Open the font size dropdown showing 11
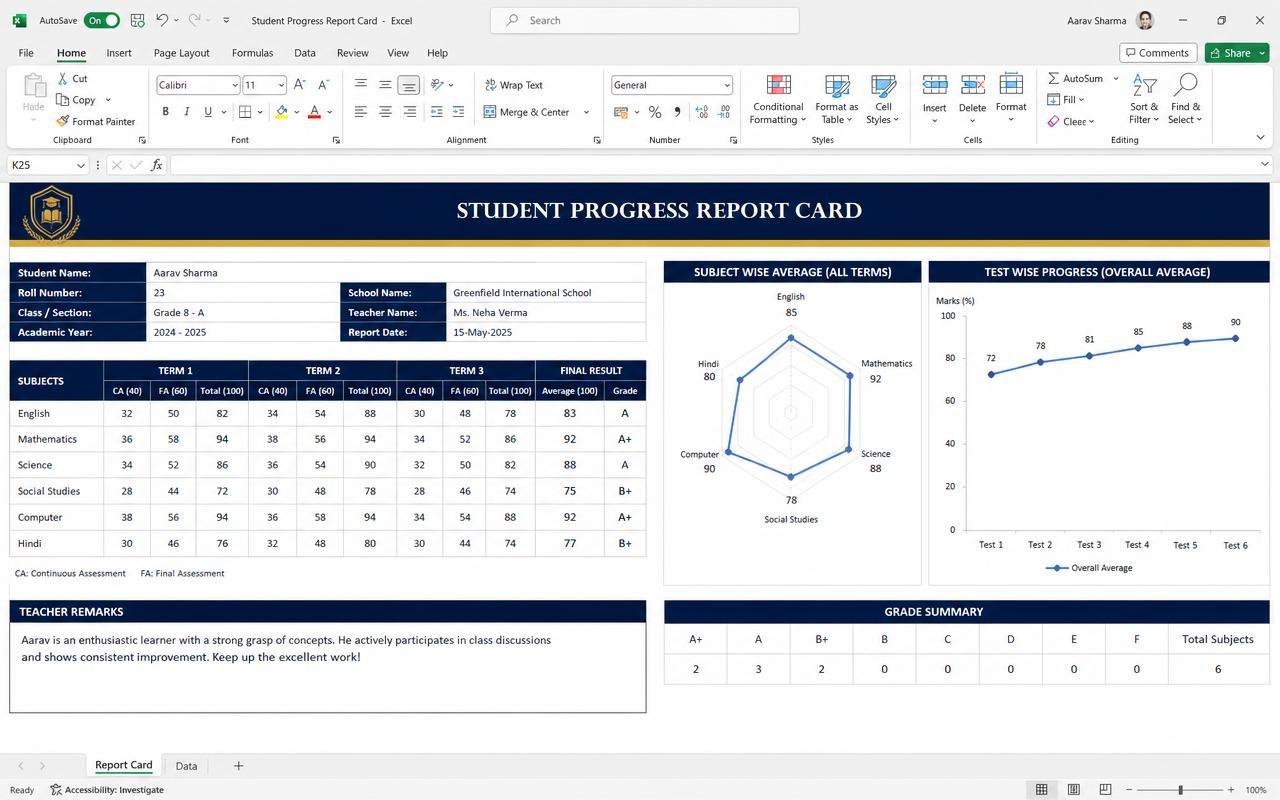This screenshot has width=1280, height=800. [x=281, y=85]
